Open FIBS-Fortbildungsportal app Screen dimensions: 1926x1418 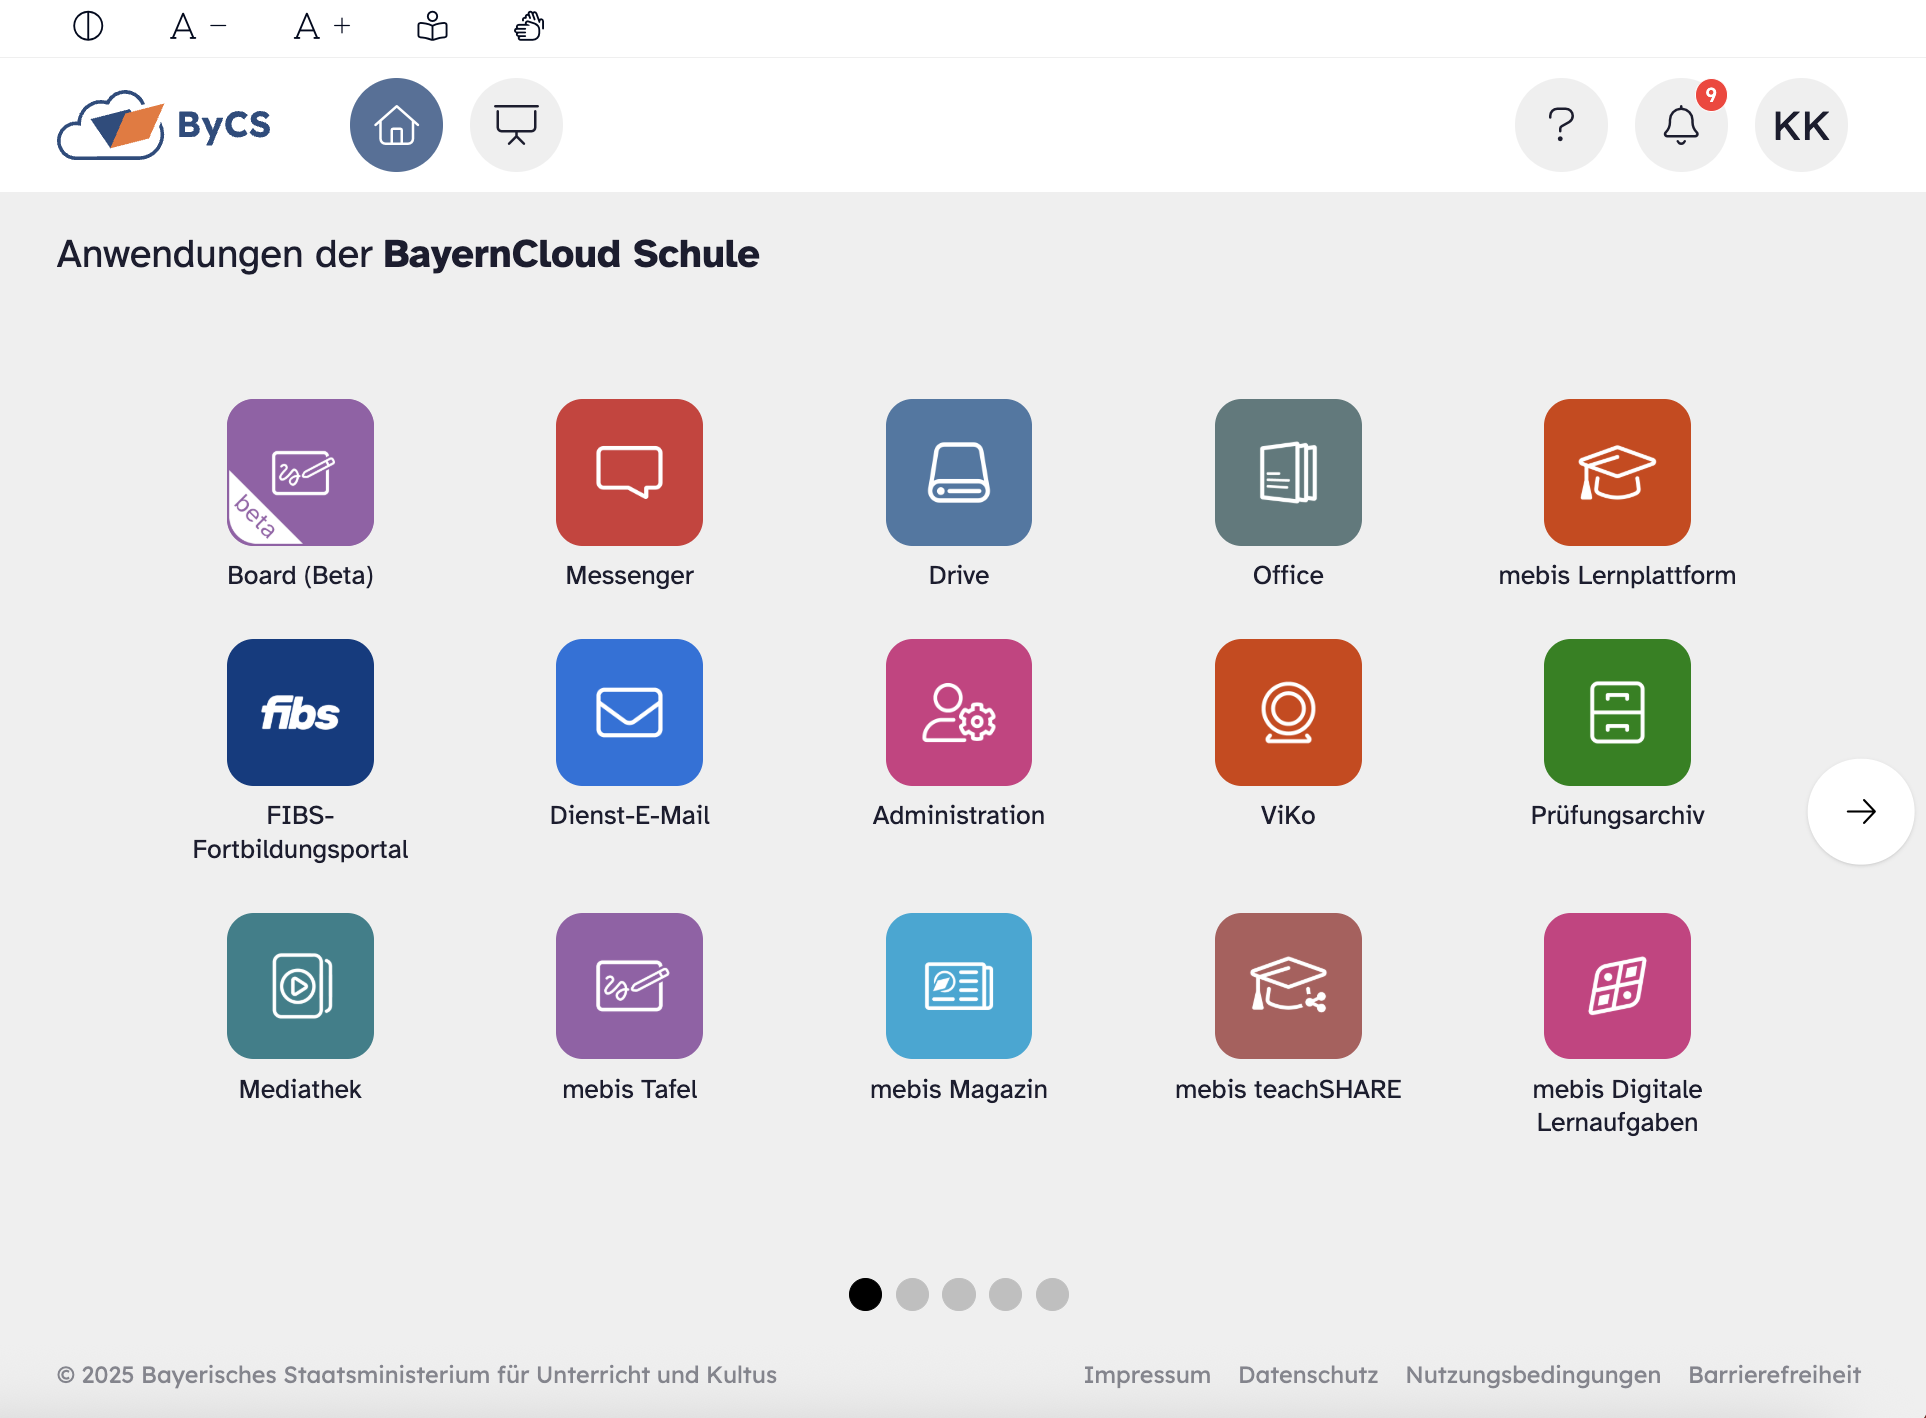tap(300, 712)
